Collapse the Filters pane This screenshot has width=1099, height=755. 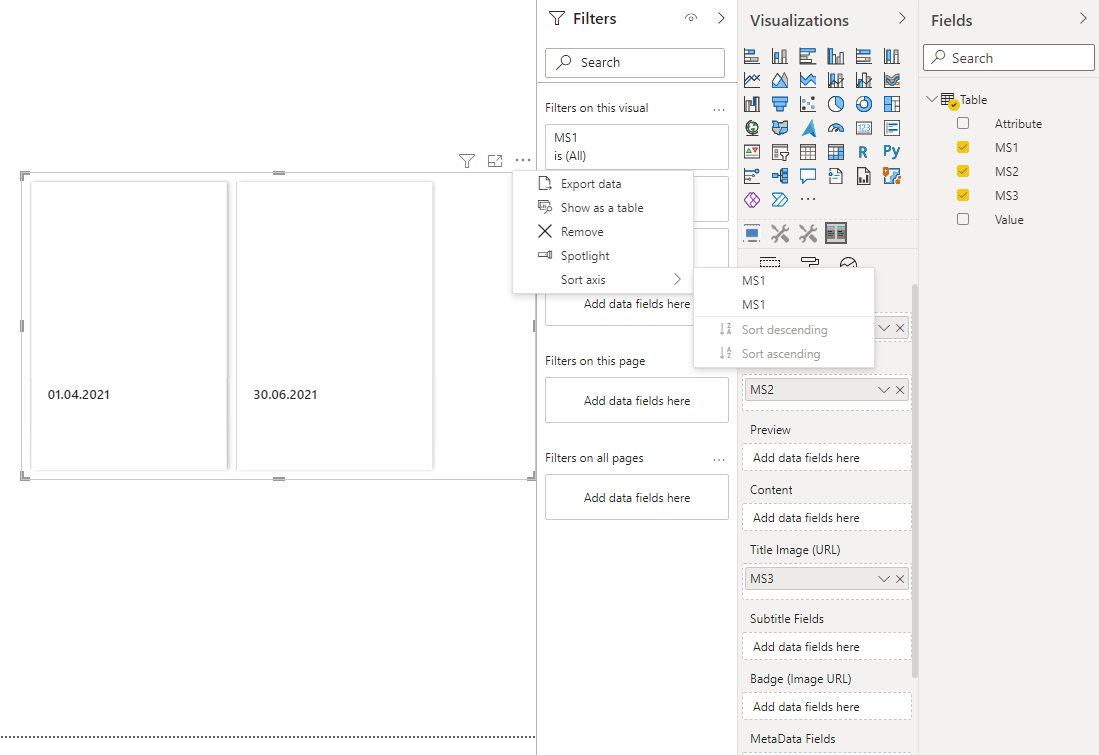tap(721, 18)
